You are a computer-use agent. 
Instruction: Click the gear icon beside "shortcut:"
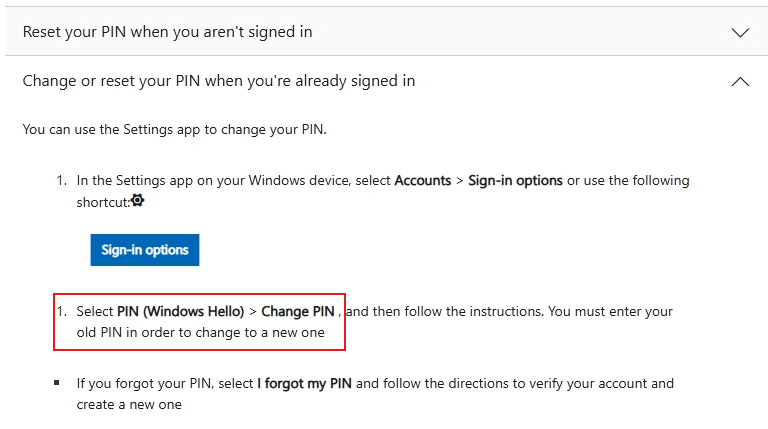tap(138, 200)
